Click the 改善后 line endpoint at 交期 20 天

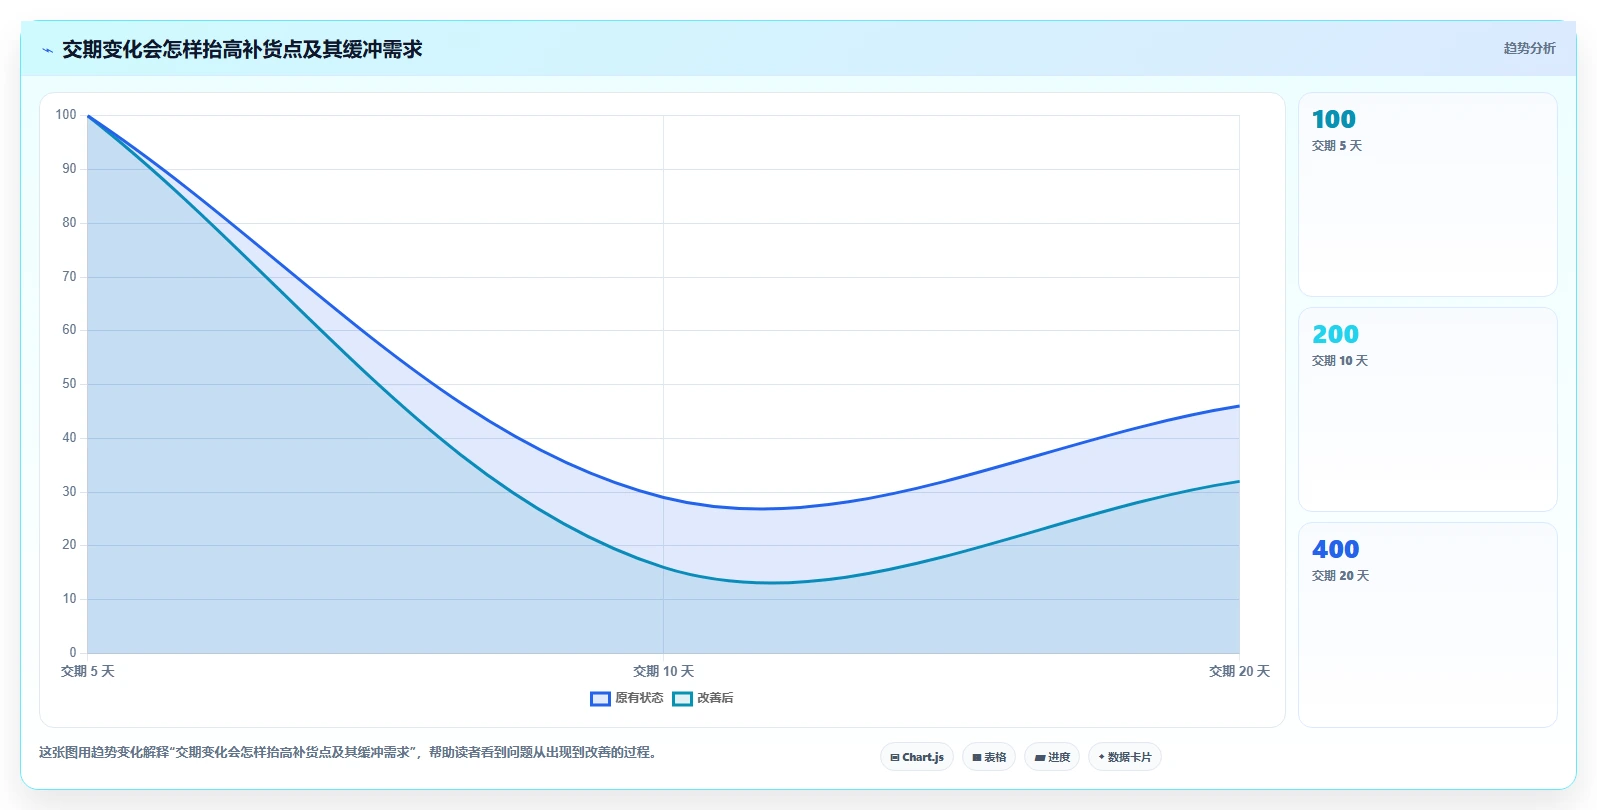[1239, 481]
